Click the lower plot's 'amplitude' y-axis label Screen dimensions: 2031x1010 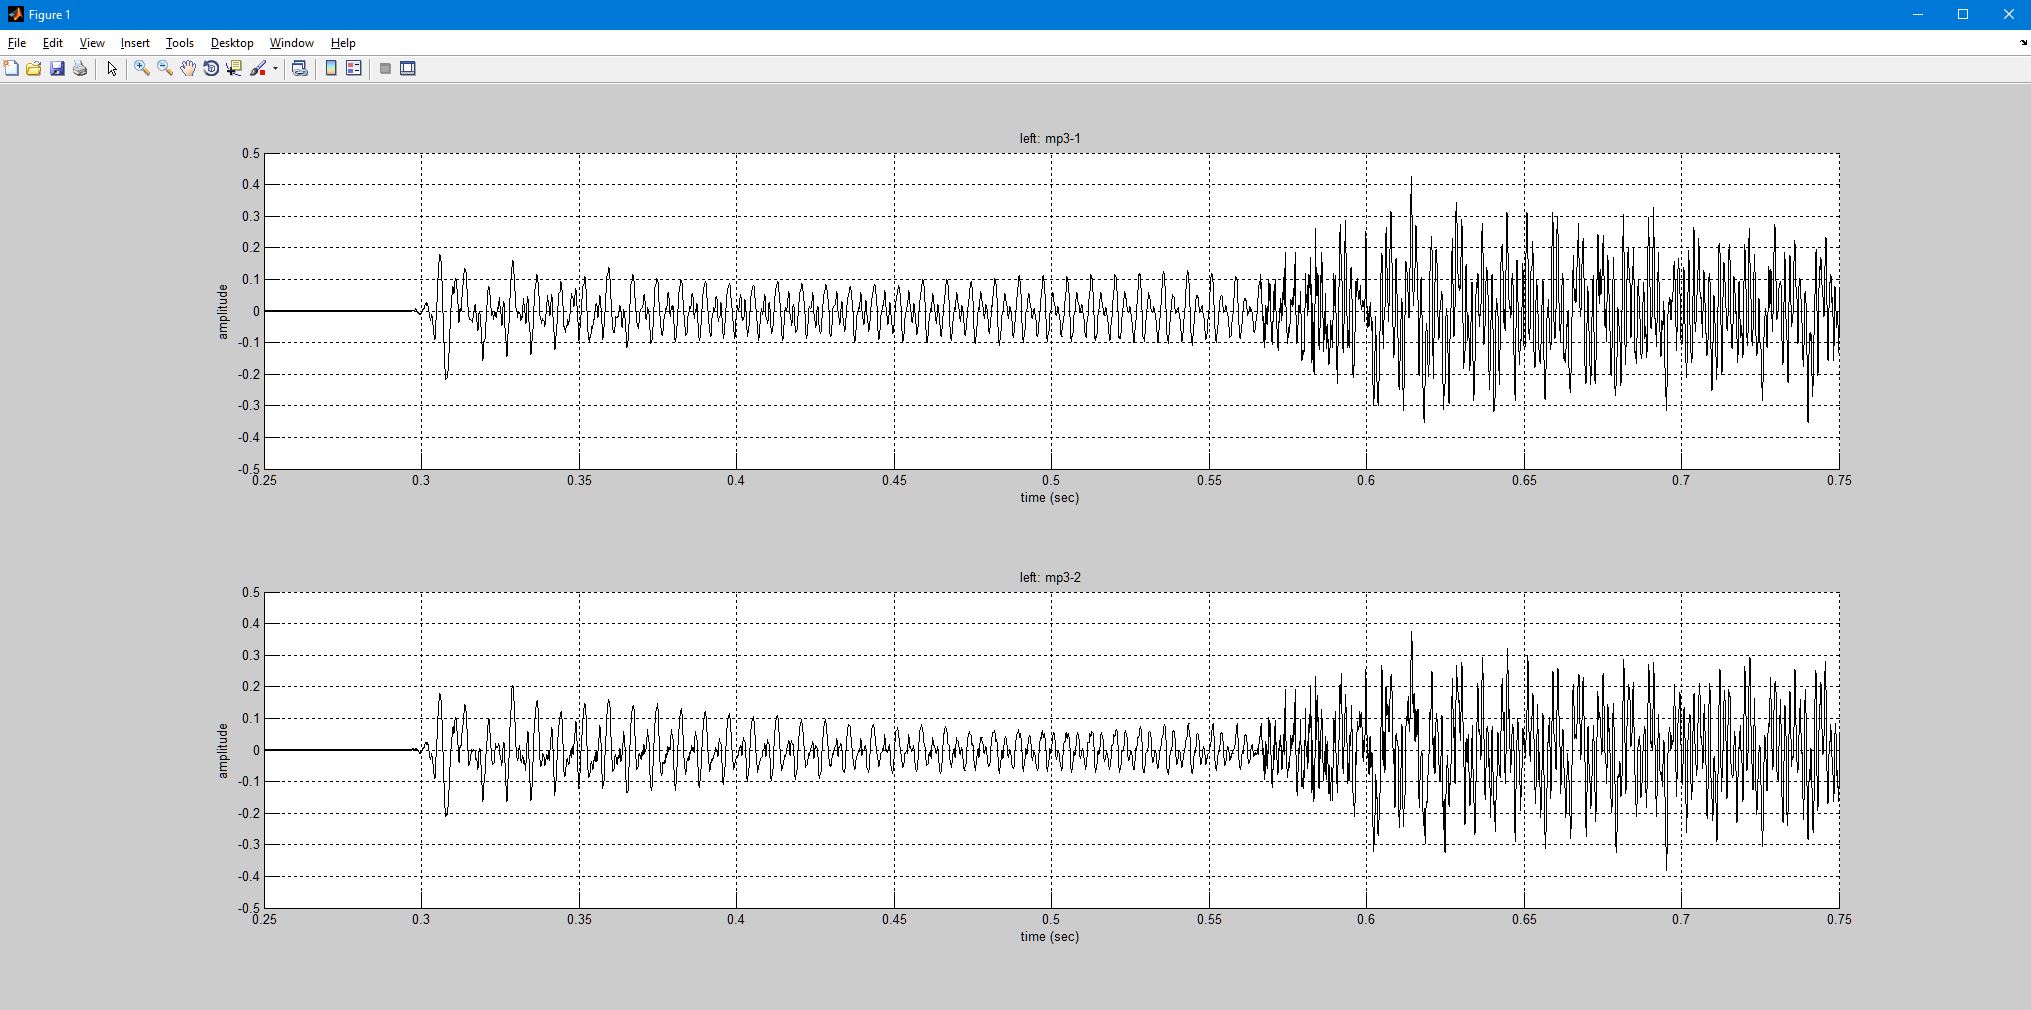coord(222,750)
